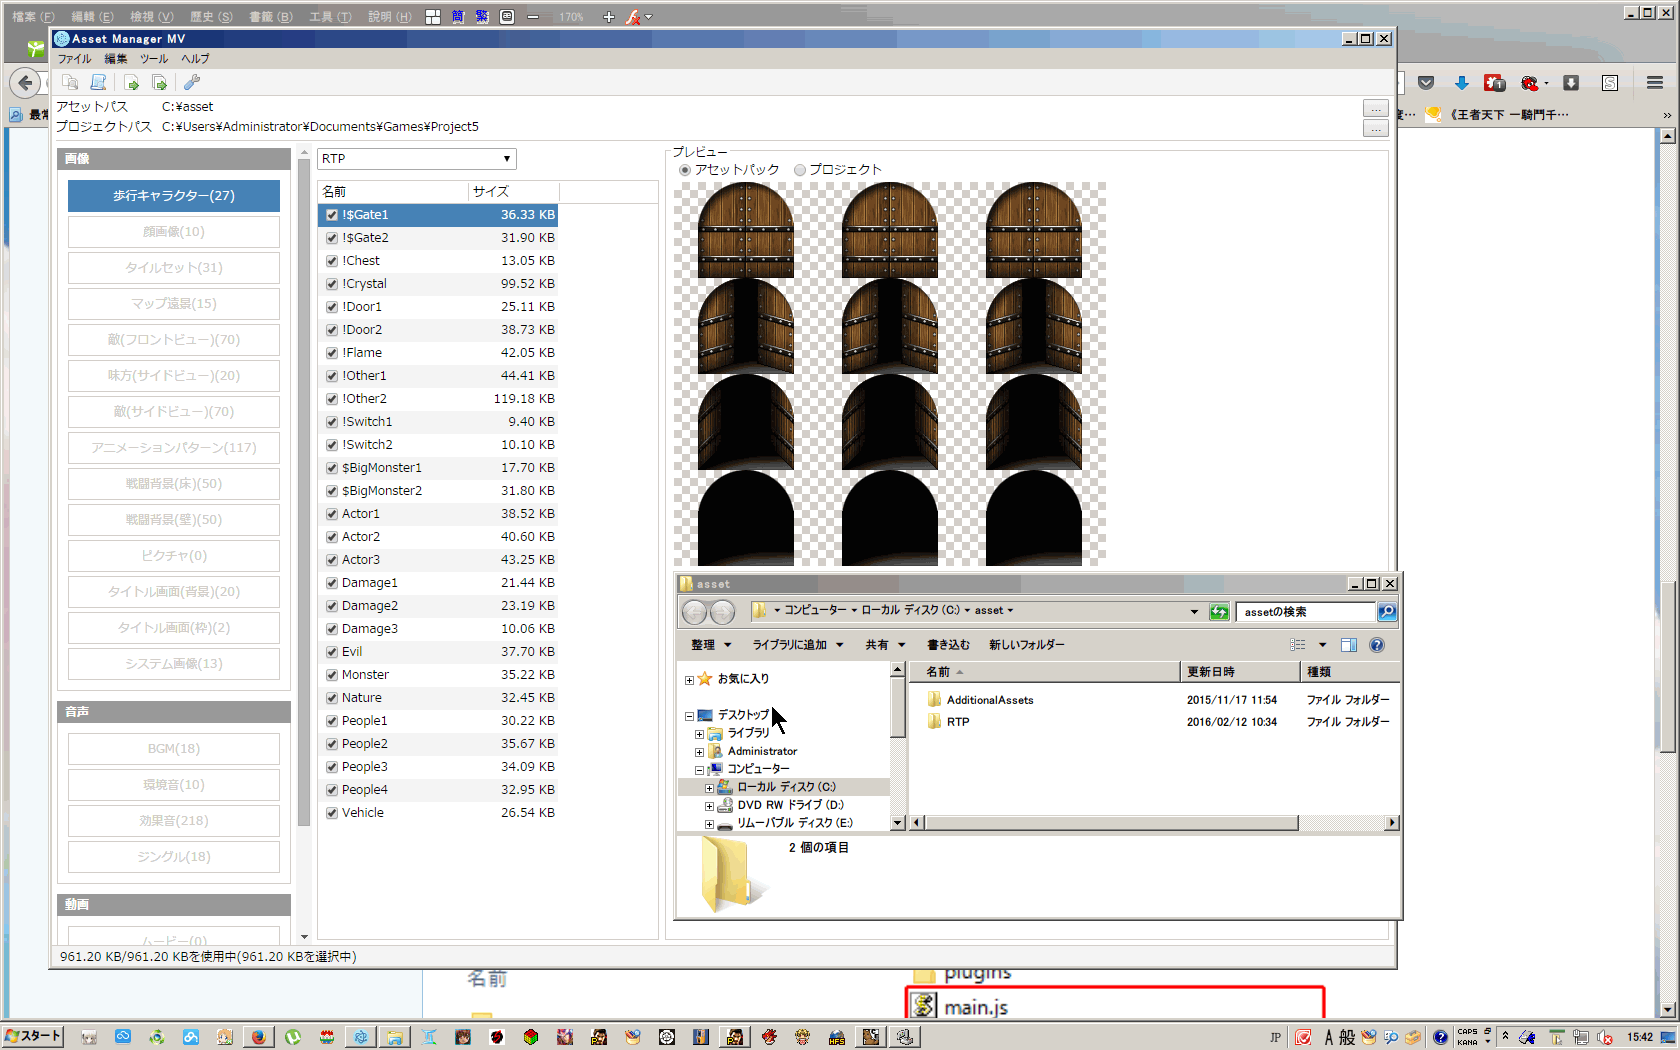Toggle the explorer preview pane icon
Screen dimensions: 1680x1050
[1349, 645]
